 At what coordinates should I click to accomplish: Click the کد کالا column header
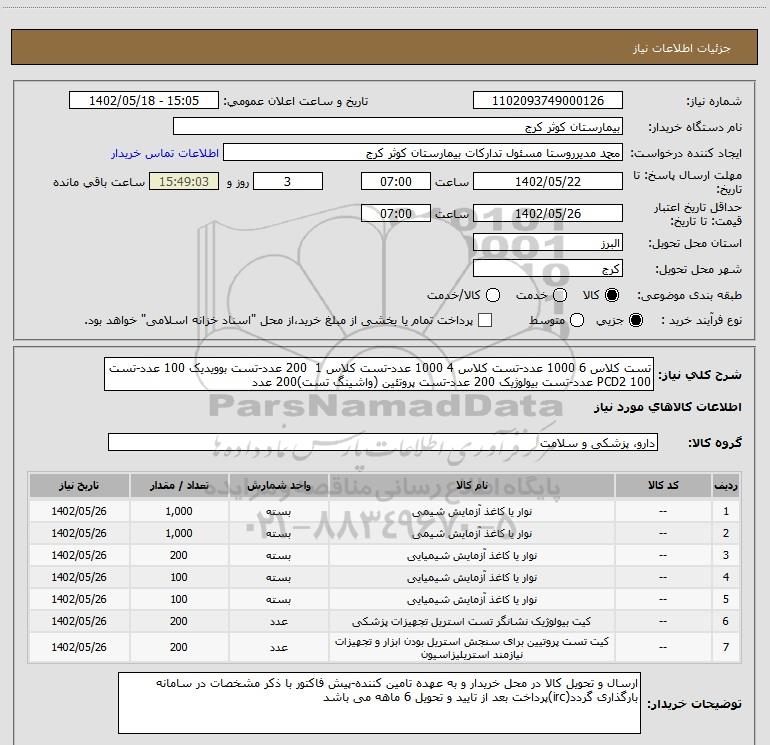[x=663, y=485]
